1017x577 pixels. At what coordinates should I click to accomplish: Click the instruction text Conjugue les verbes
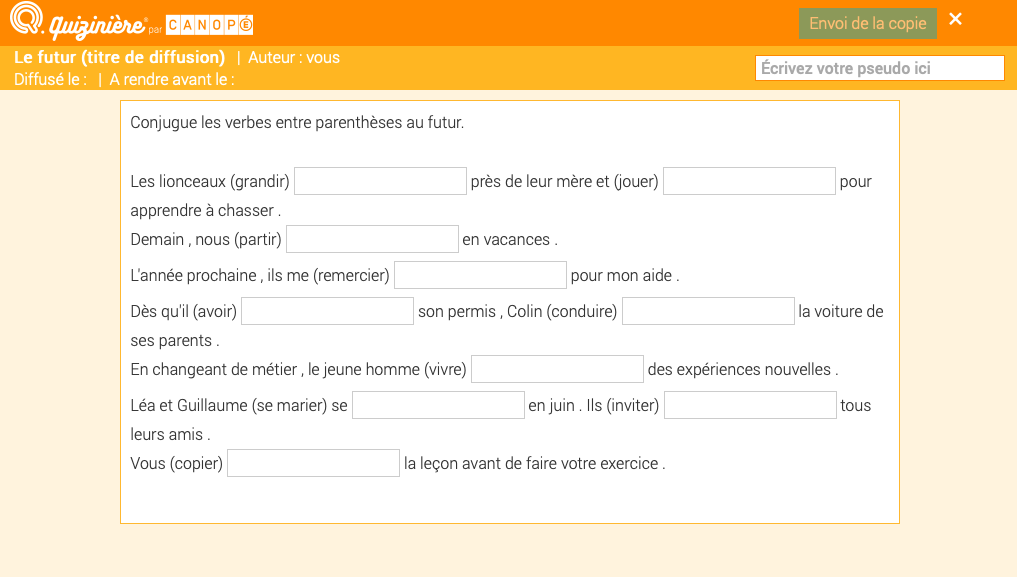pyautogui.click(x=297, y=123)
